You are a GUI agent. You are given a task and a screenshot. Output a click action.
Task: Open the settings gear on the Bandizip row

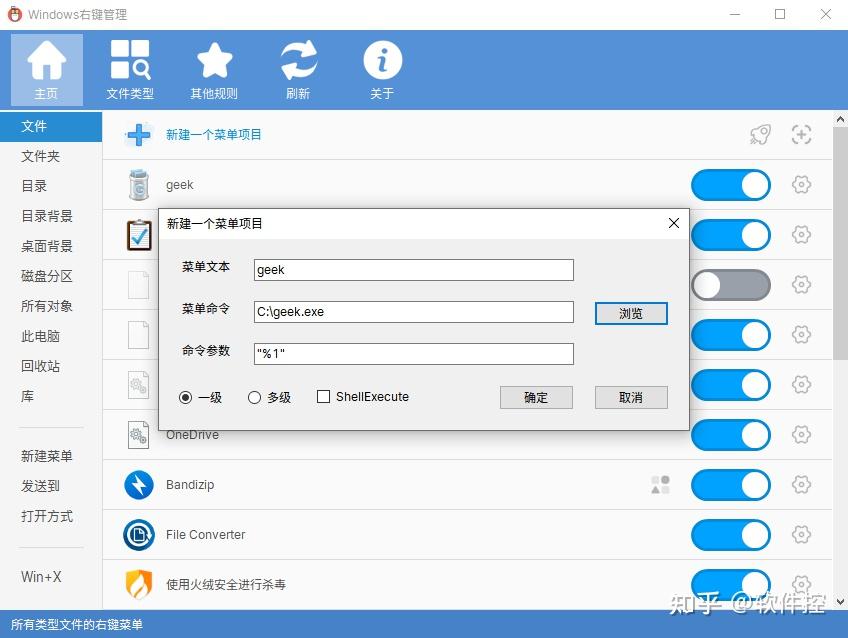pos(801,485)
